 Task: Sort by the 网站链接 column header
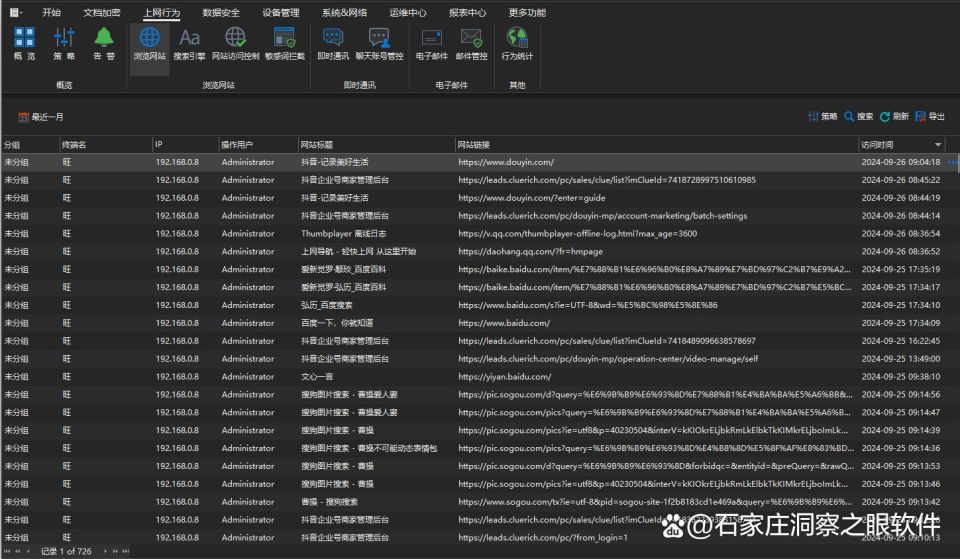coord(656,145)
